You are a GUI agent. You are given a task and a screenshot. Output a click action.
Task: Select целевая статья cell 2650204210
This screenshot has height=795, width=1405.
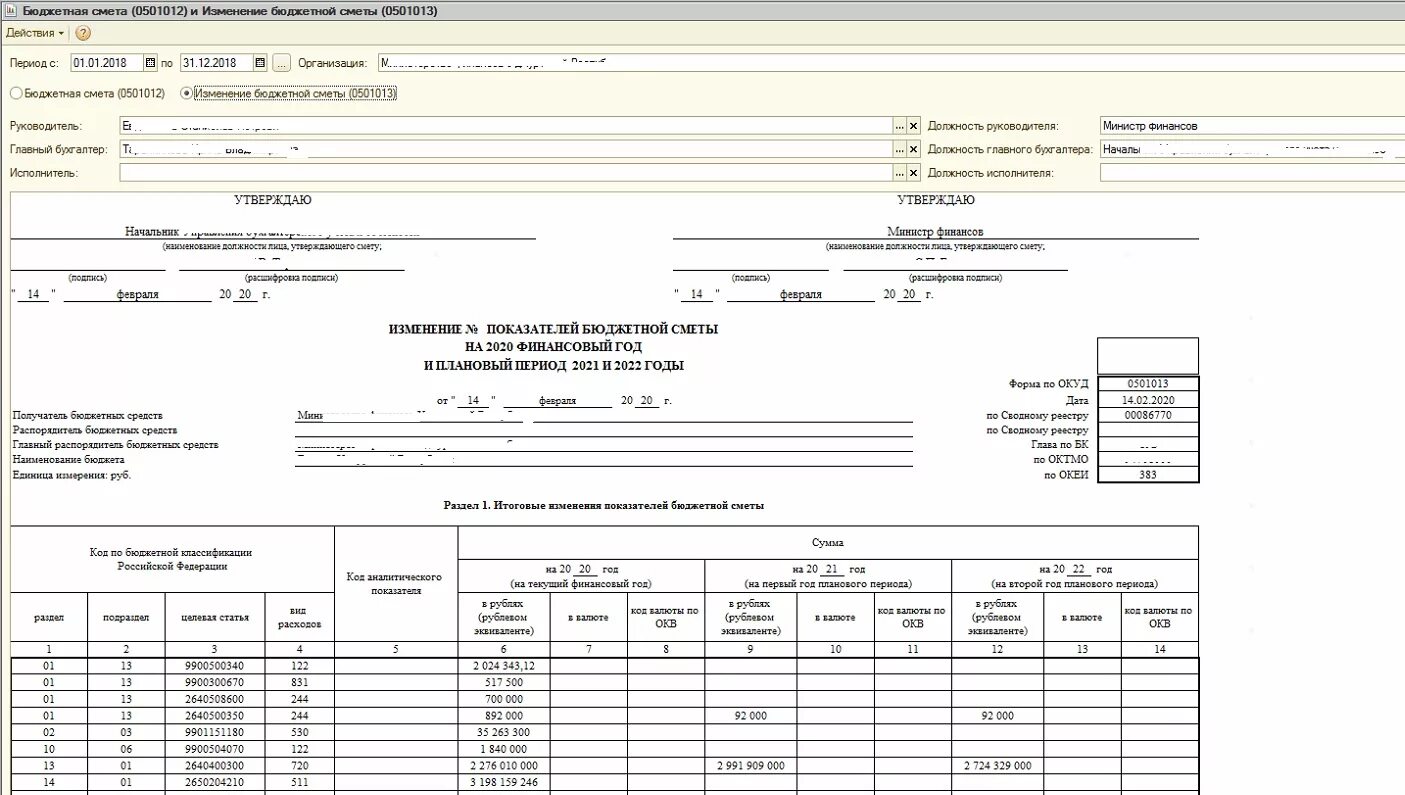214,782
